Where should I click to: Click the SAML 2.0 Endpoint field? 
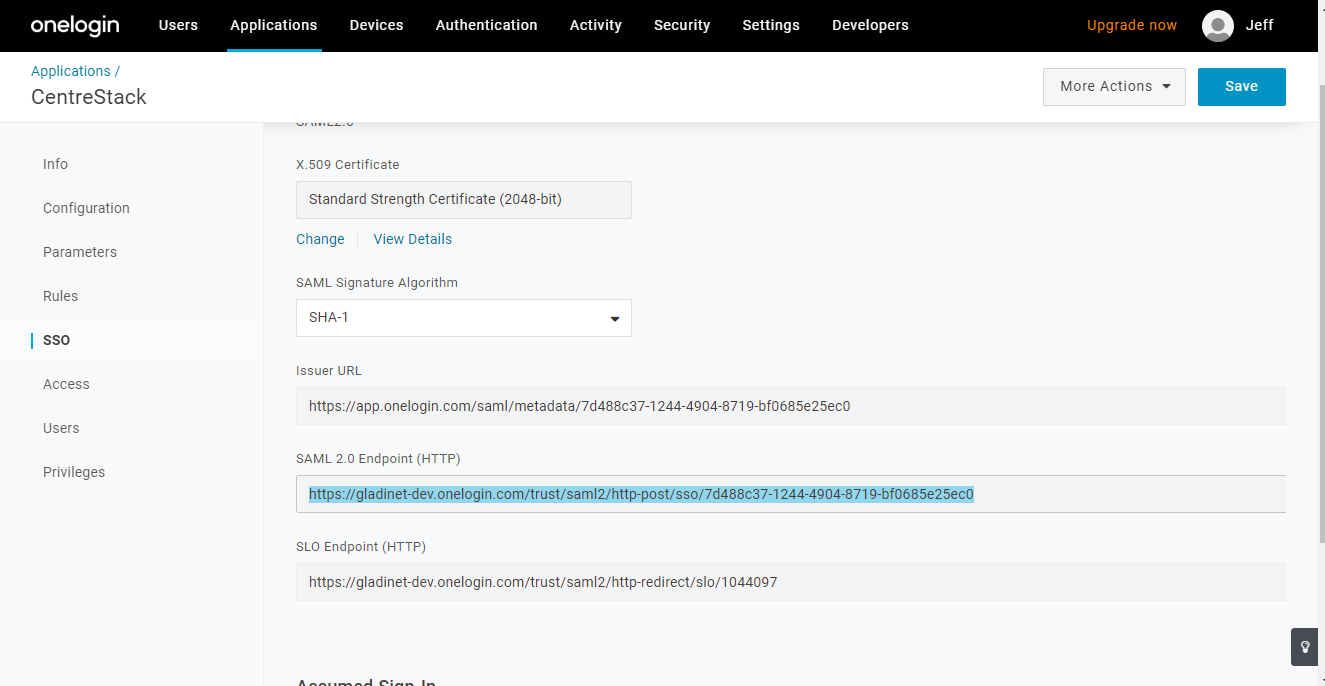(791, 494)
